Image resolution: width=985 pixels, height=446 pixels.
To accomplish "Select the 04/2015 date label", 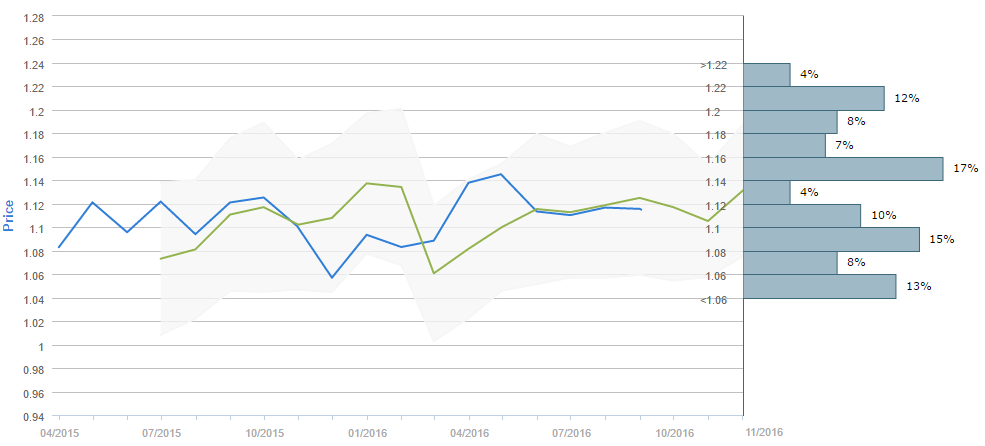I will 57,433.
